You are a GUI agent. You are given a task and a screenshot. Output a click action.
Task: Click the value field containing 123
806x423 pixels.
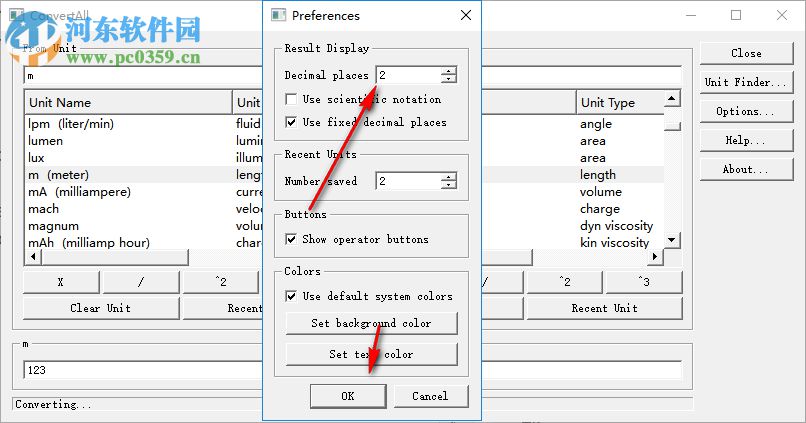point(140,370)
